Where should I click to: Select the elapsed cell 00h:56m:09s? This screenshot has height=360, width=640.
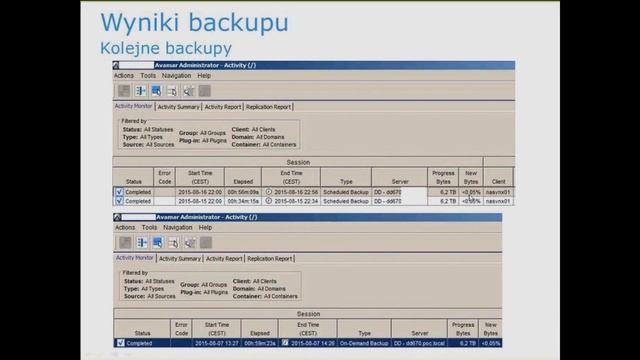pos(243,192)
